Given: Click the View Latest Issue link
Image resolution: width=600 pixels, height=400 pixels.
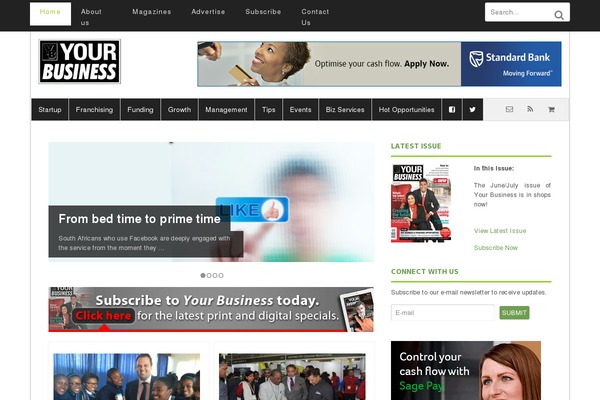Looking at the screenshot, I should pyautogui.click(x=500, y=231).
